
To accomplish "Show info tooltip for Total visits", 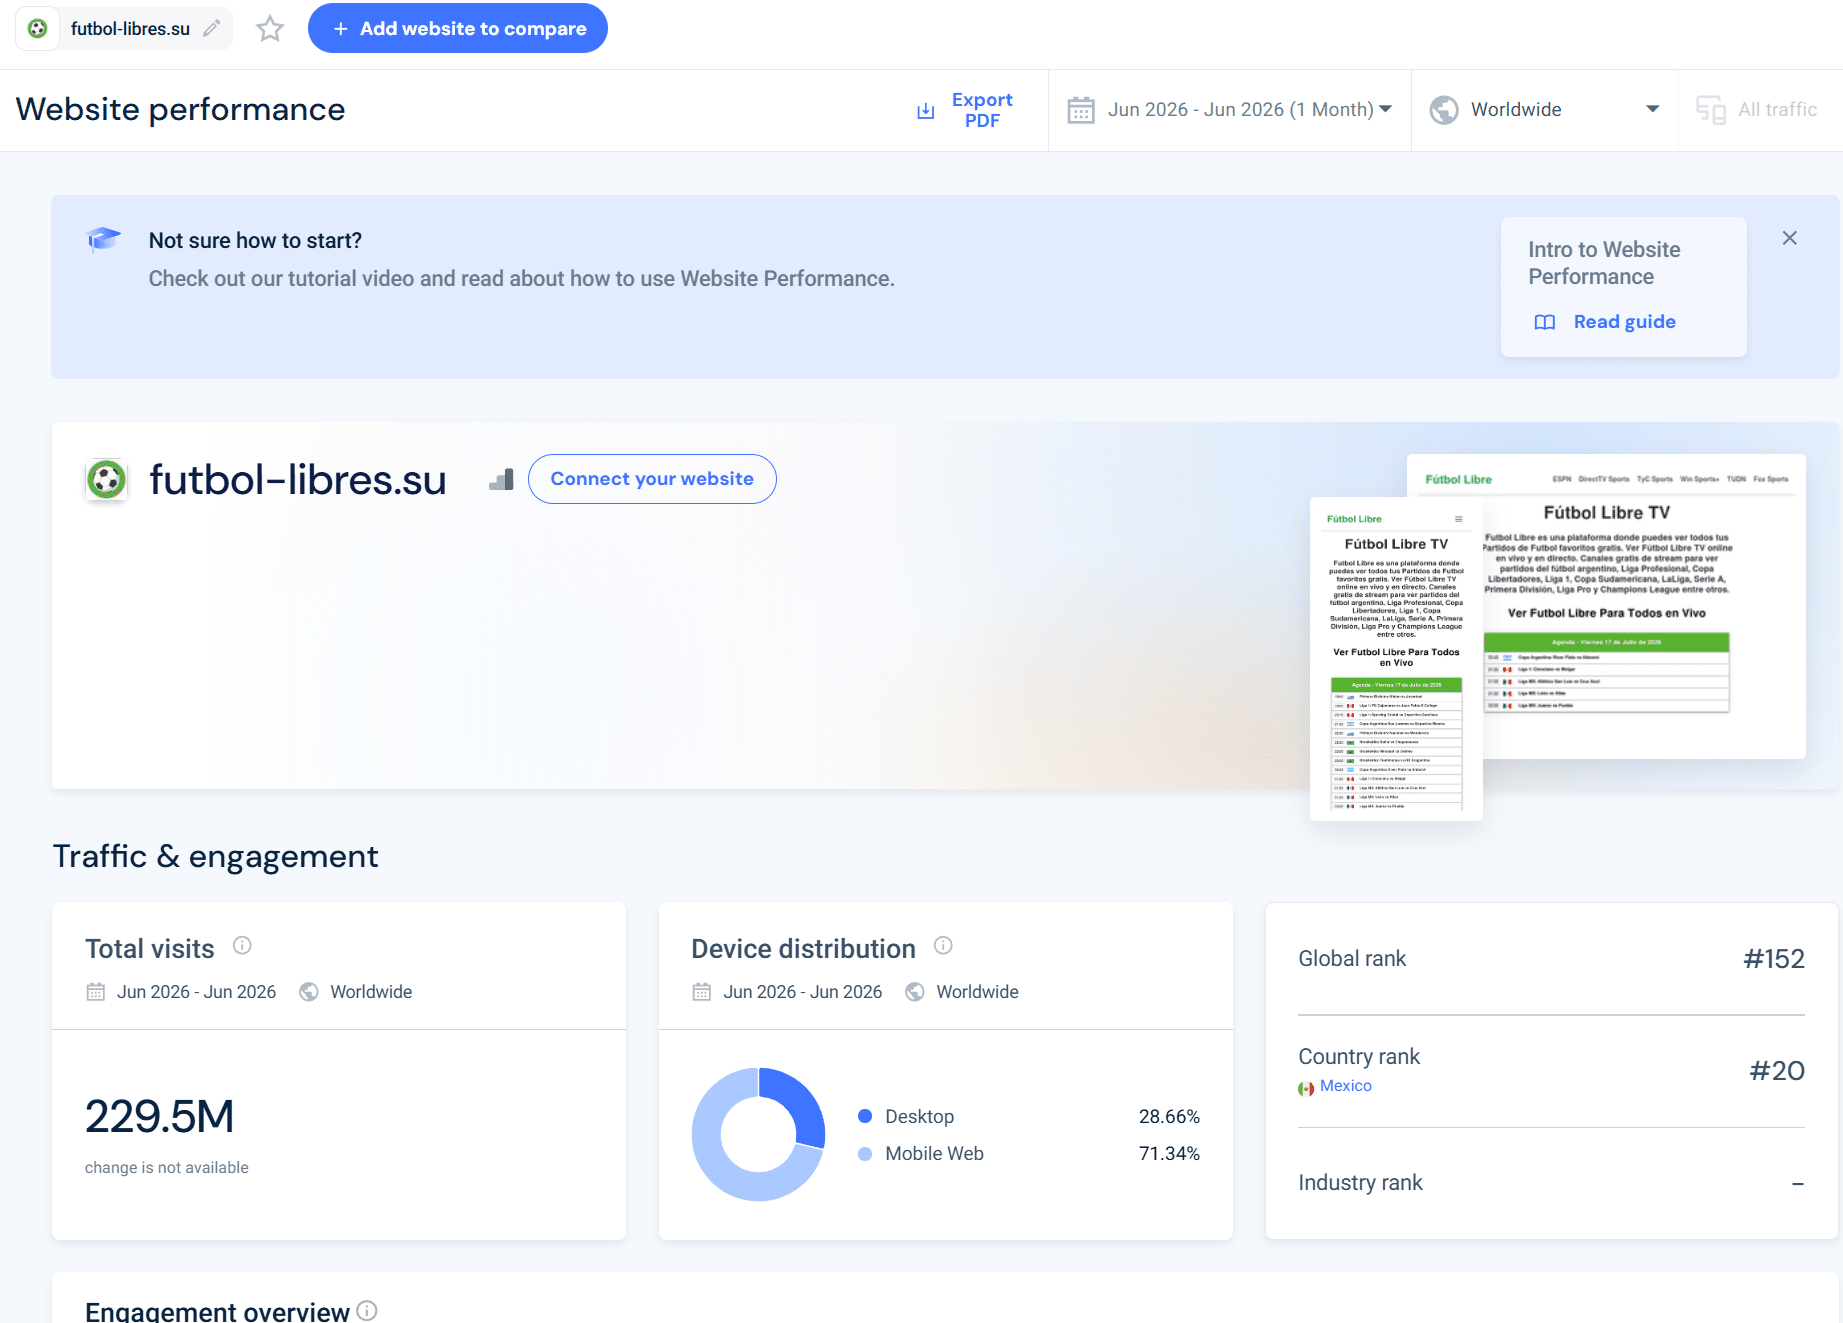I will click(242, 945).
